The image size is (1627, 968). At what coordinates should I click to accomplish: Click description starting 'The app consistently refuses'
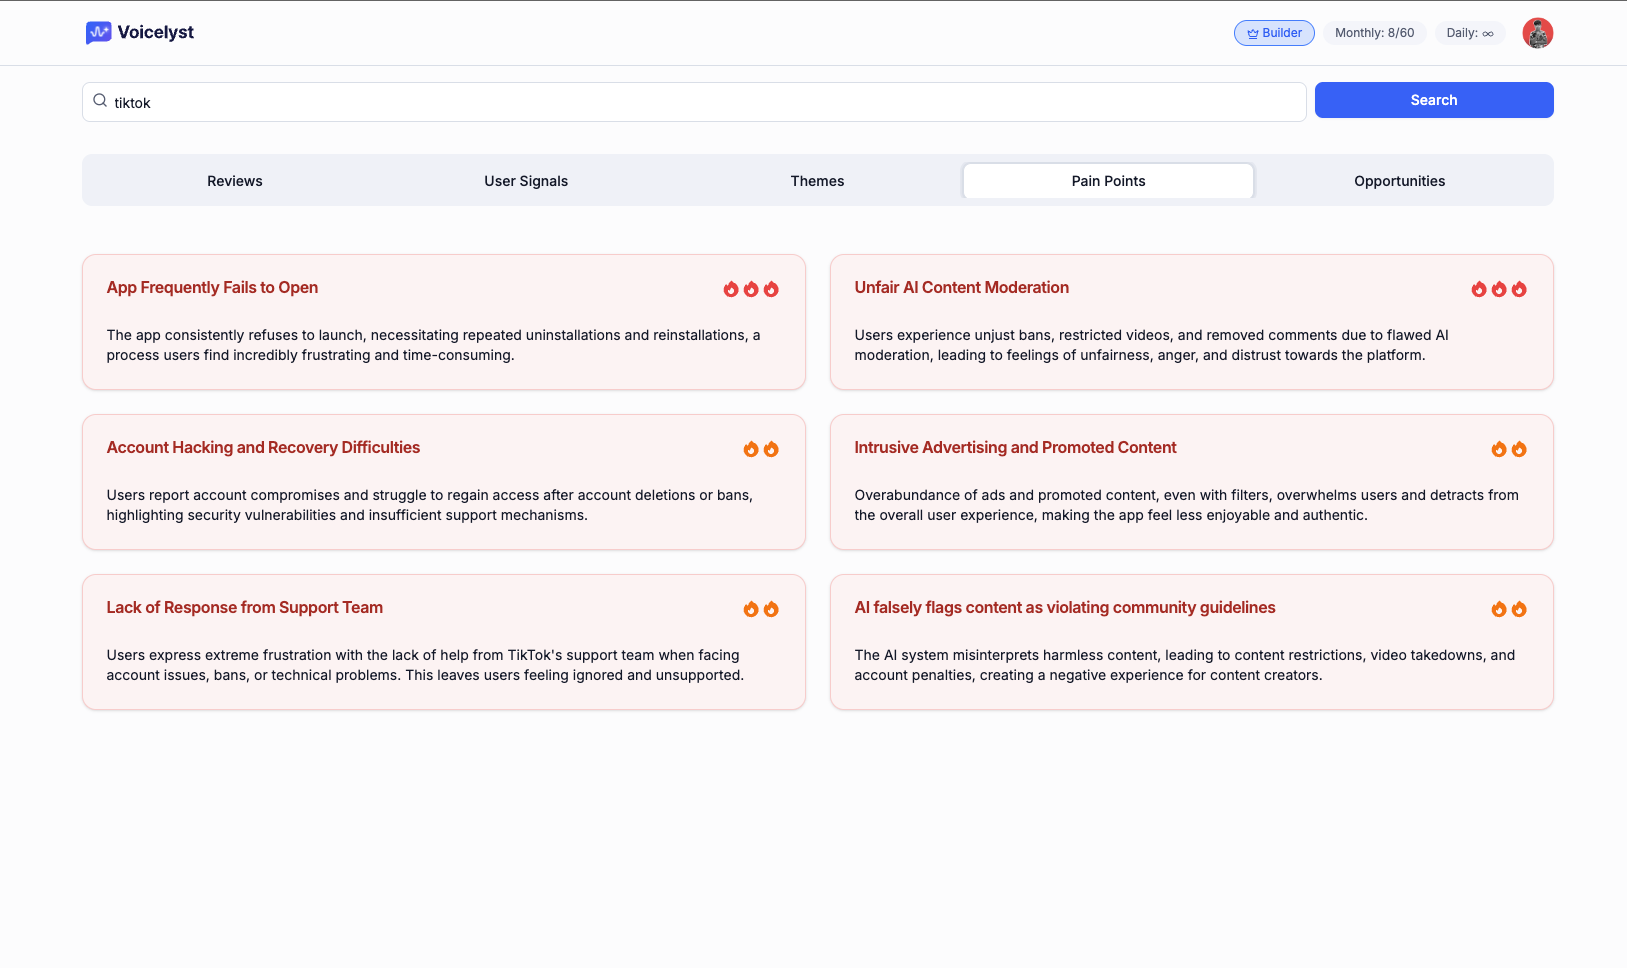tap(434, 345)
